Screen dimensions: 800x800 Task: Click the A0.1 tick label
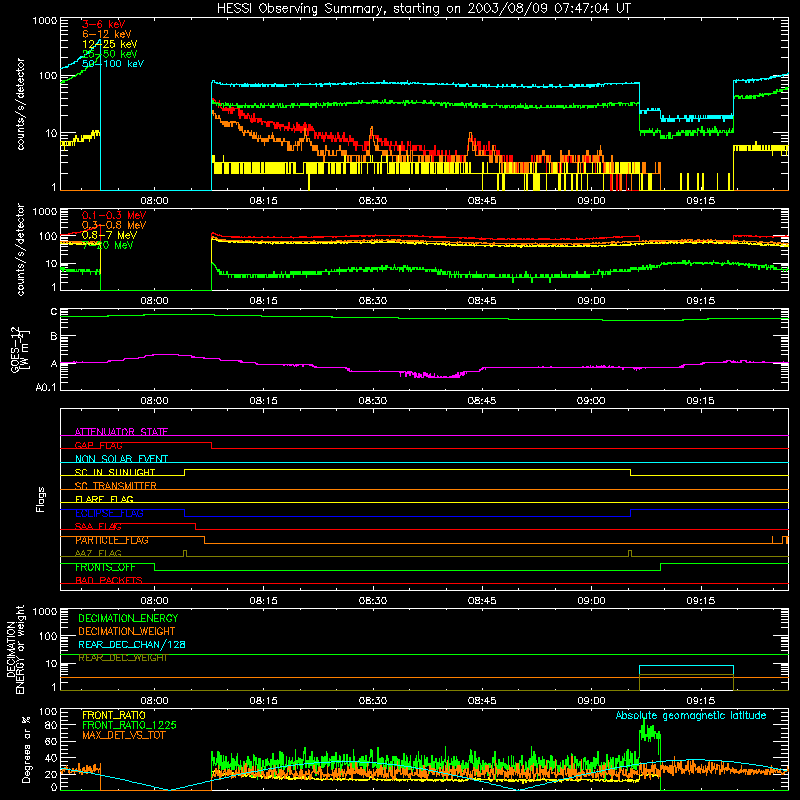coord(46,388)
